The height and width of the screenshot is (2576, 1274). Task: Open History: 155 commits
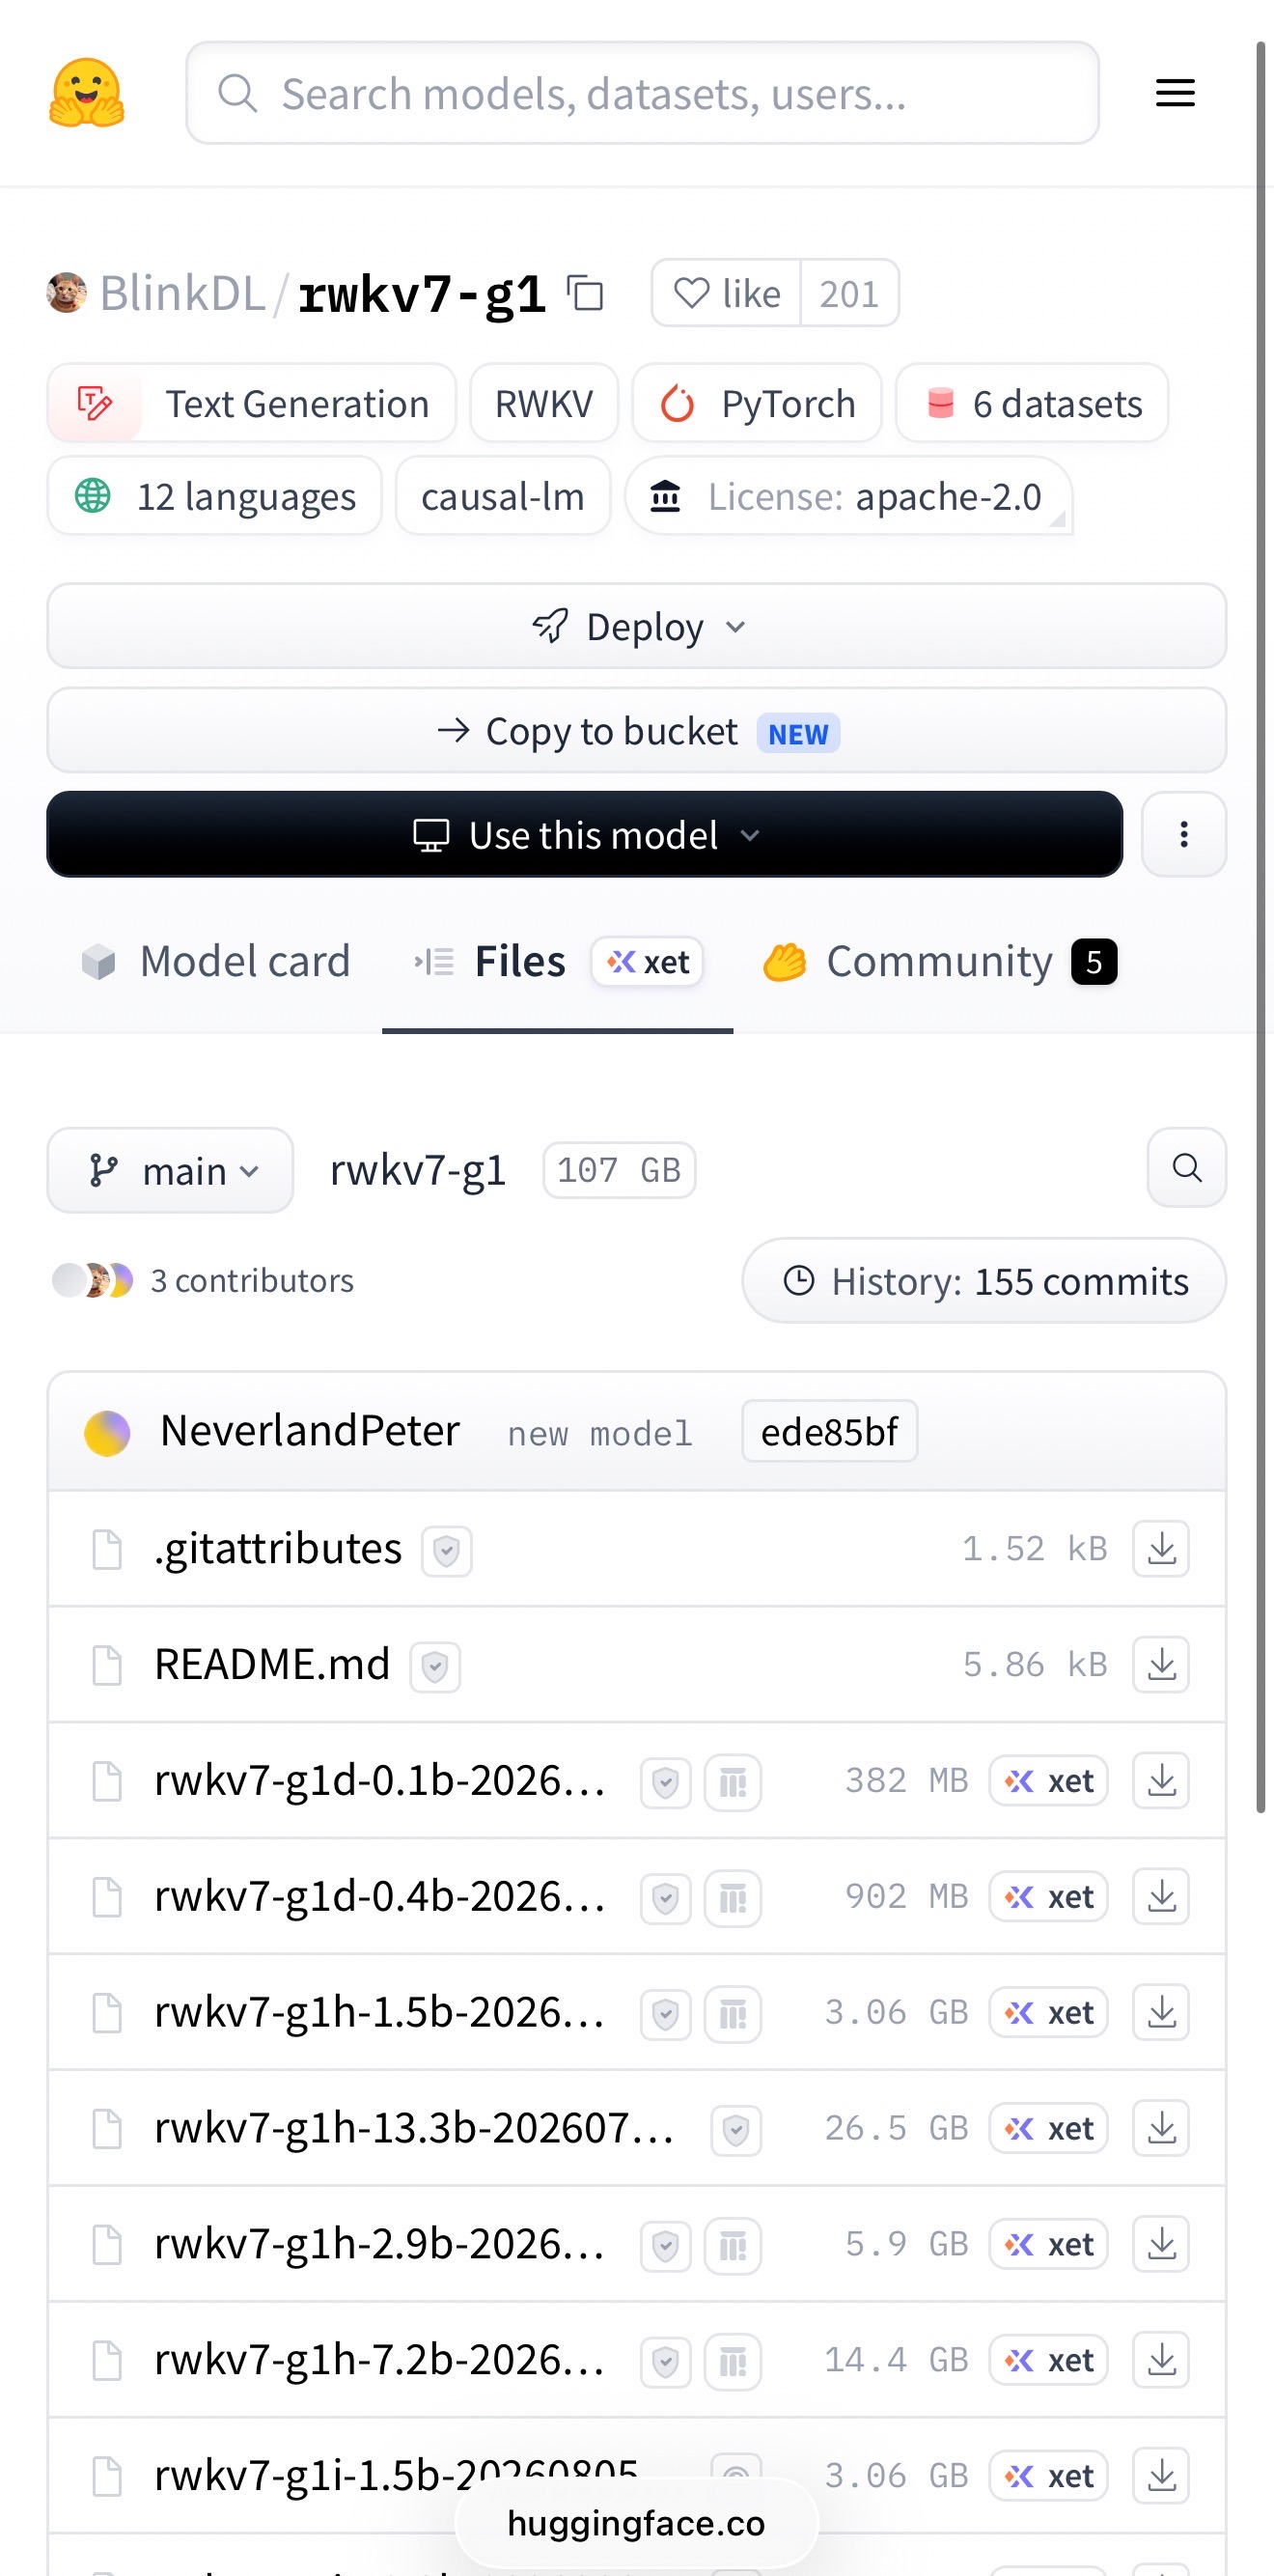point(984,1281)
